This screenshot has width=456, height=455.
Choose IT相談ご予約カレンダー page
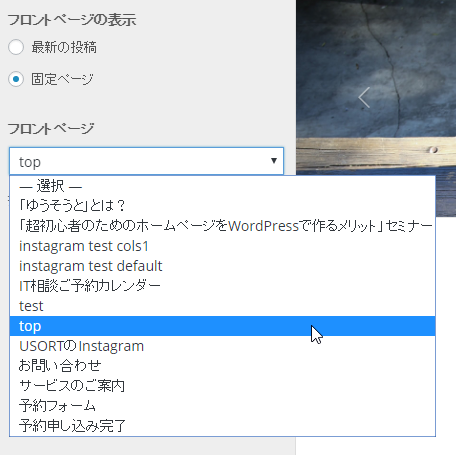(x=222, y=286)
